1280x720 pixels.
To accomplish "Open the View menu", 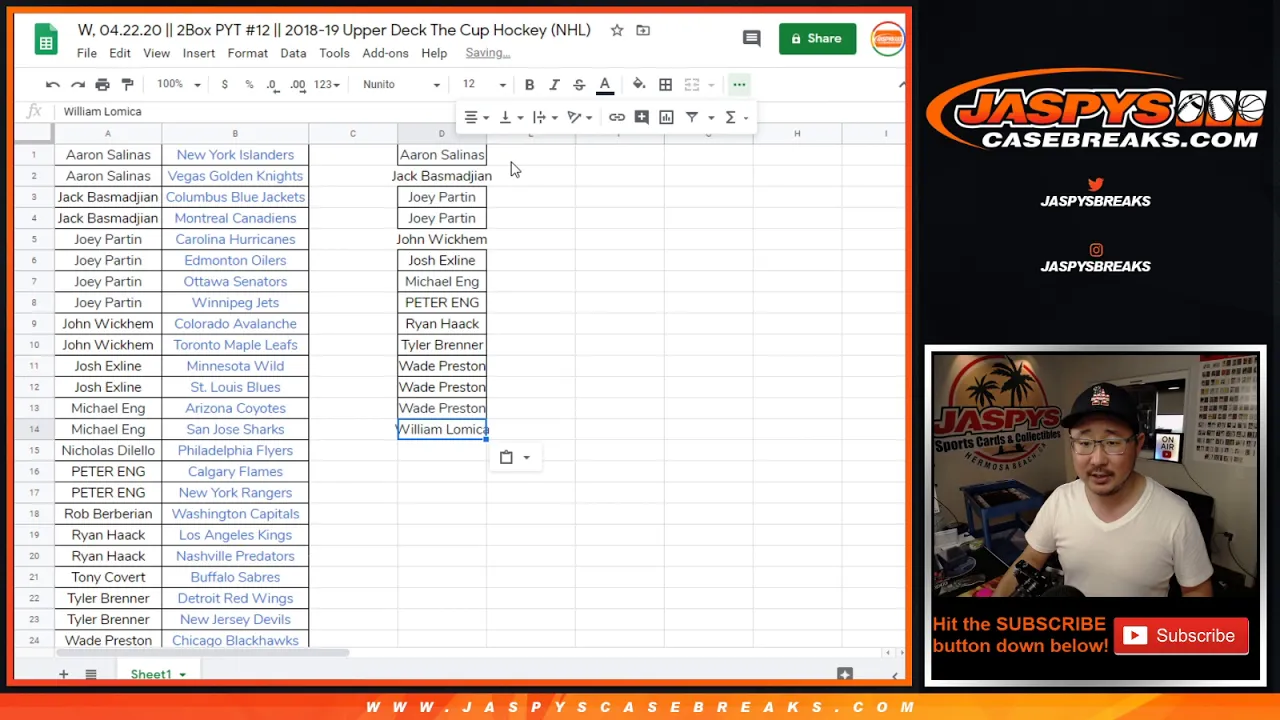I will coord(156,53).
